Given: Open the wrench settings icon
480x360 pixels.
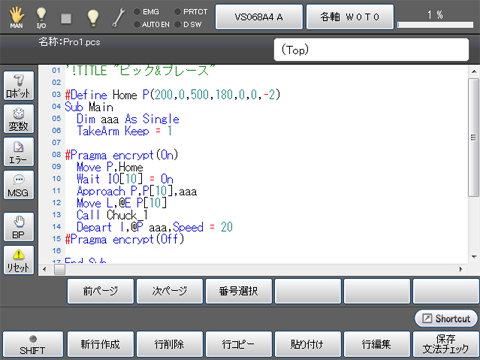Looking at the screenshot, I should click(x=119, y=17).
